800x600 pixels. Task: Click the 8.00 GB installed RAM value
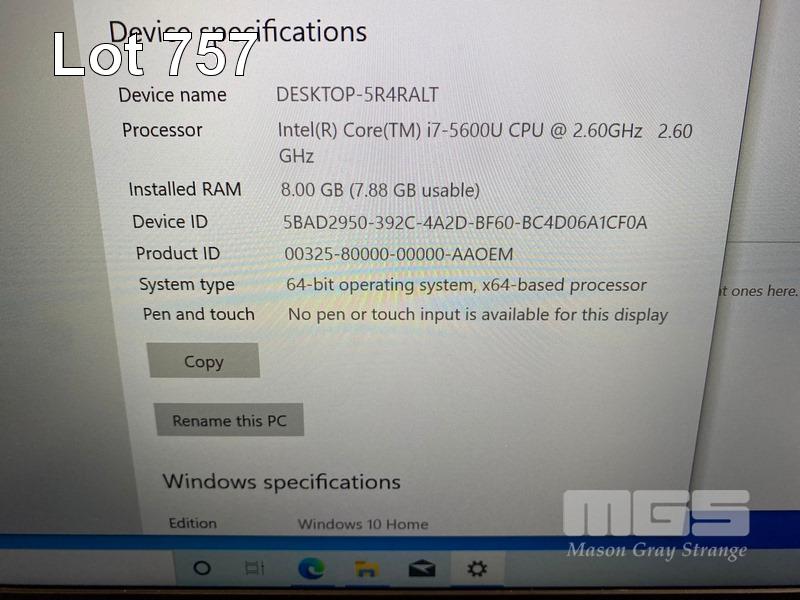[380, 190]
